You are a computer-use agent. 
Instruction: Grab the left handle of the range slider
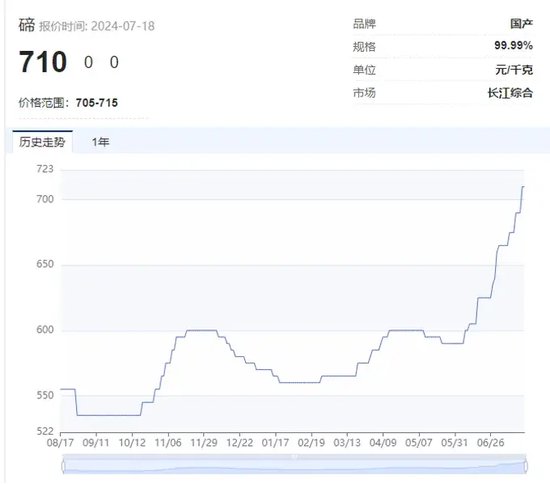click(63, 466)
